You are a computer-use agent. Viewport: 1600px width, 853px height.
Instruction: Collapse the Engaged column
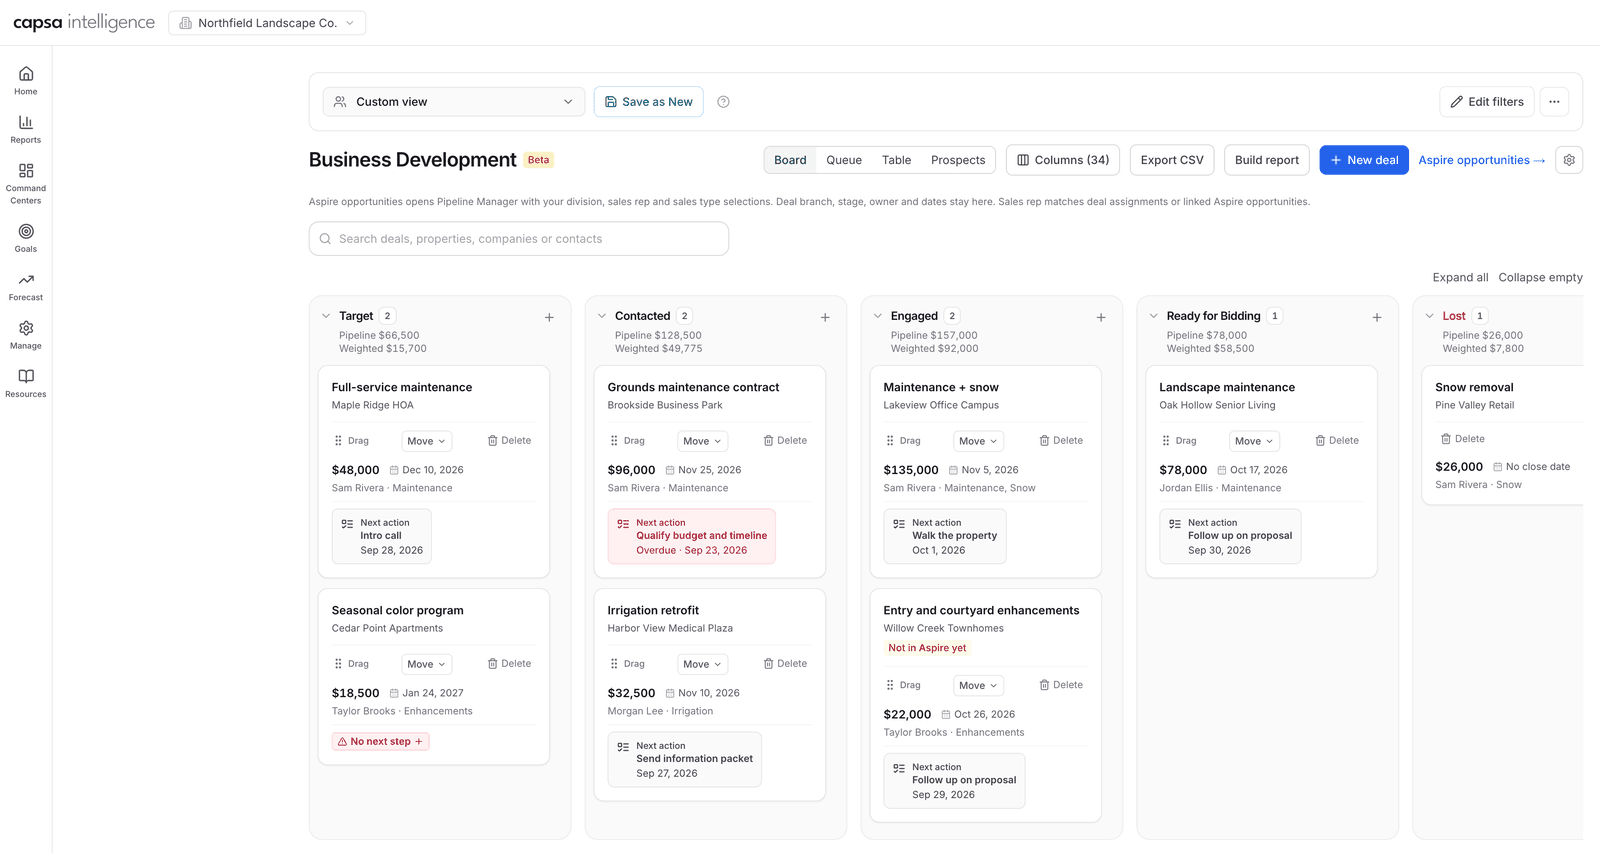coord(878,316)
